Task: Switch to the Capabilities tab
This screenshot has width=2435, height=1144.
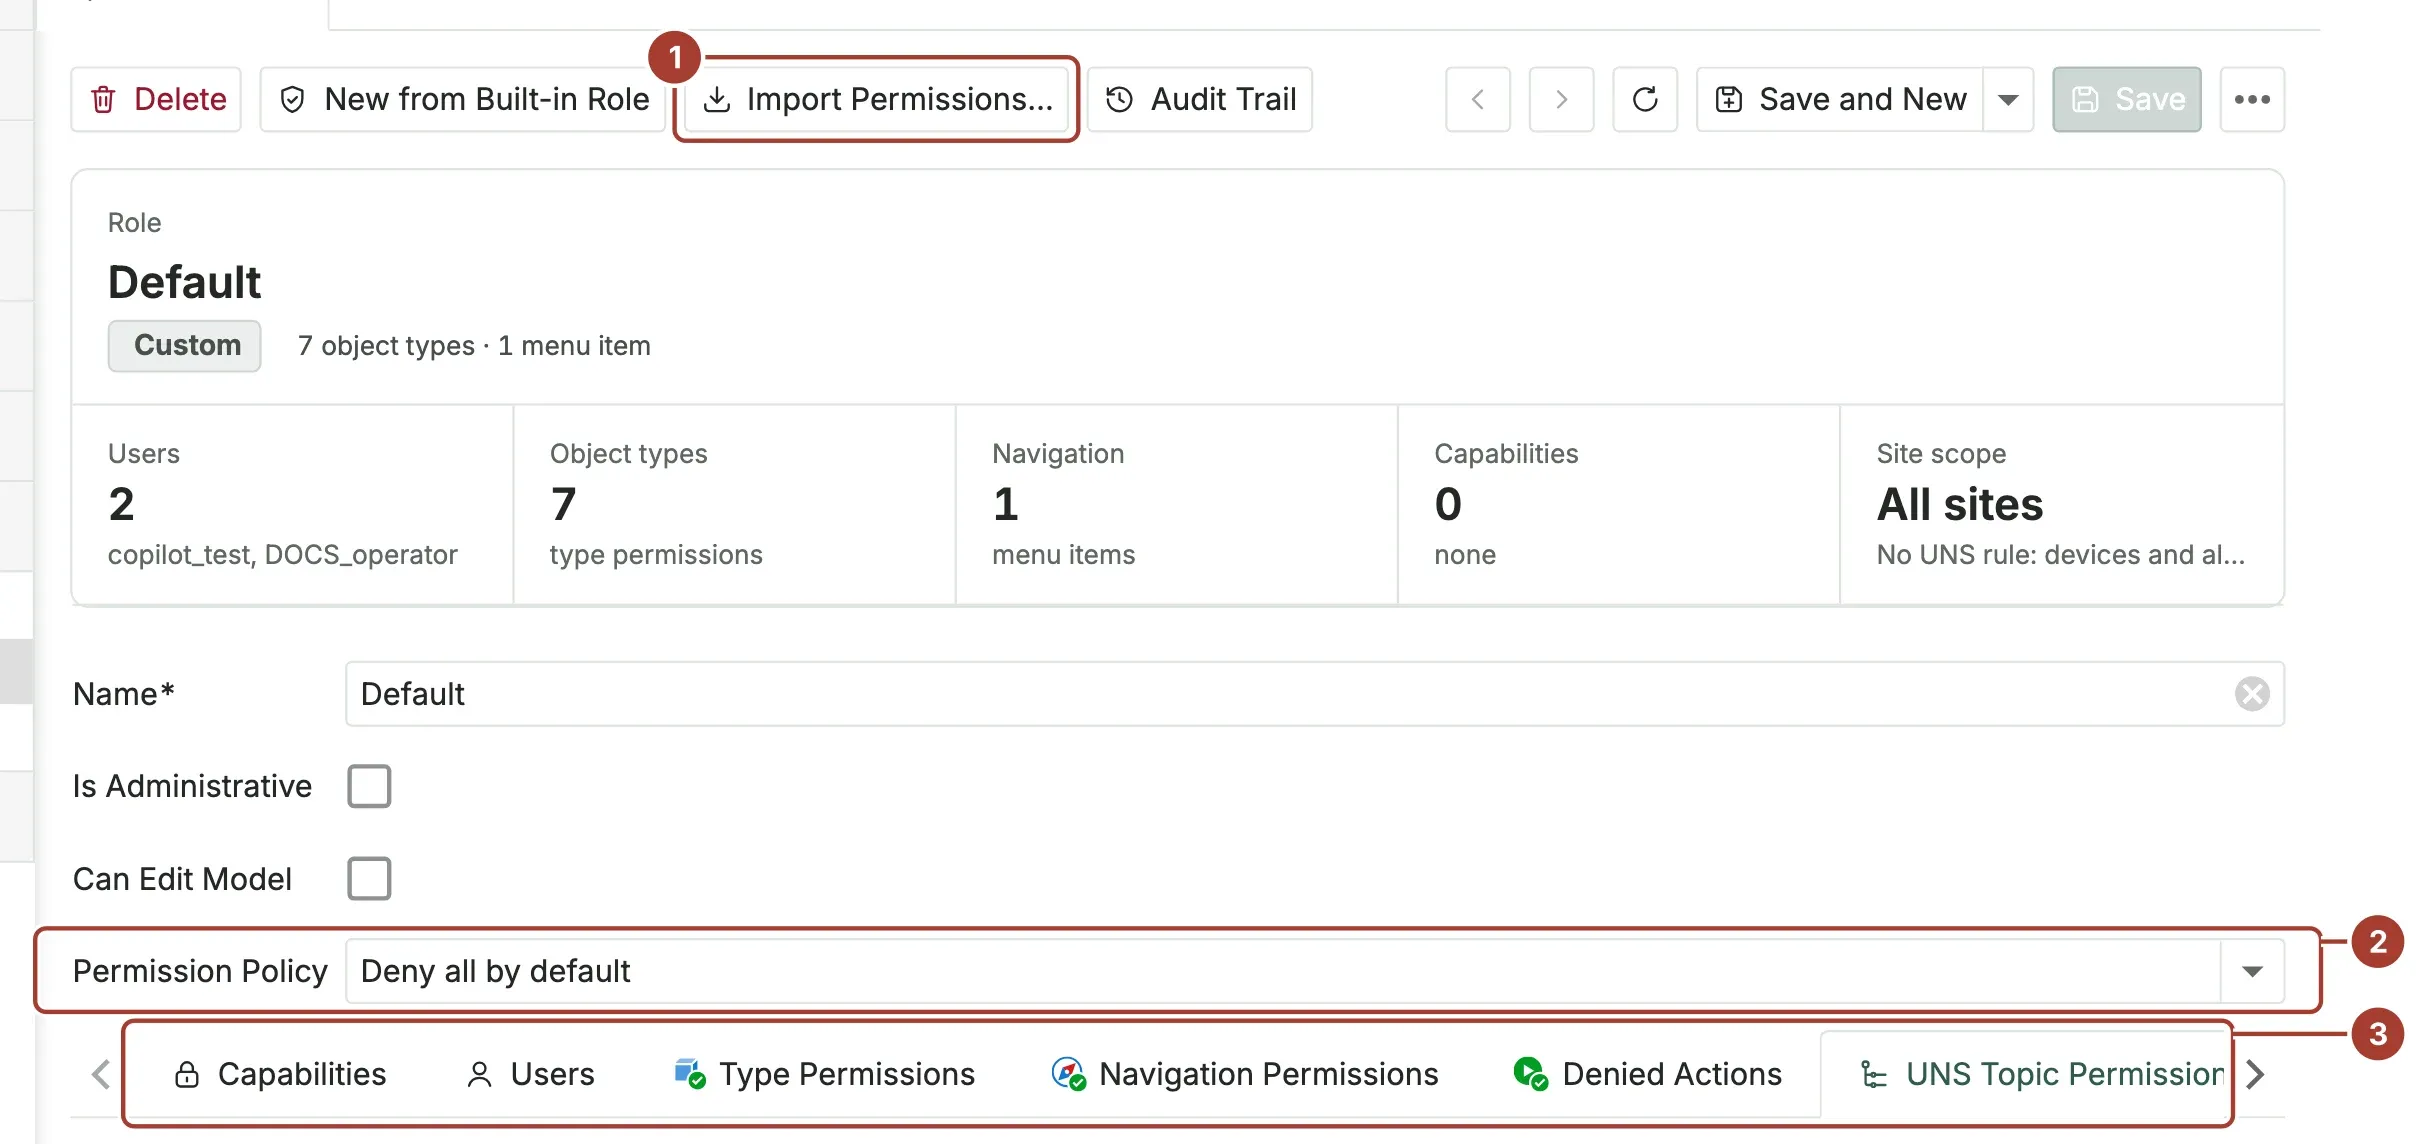Action: (x=281, y=1075)
